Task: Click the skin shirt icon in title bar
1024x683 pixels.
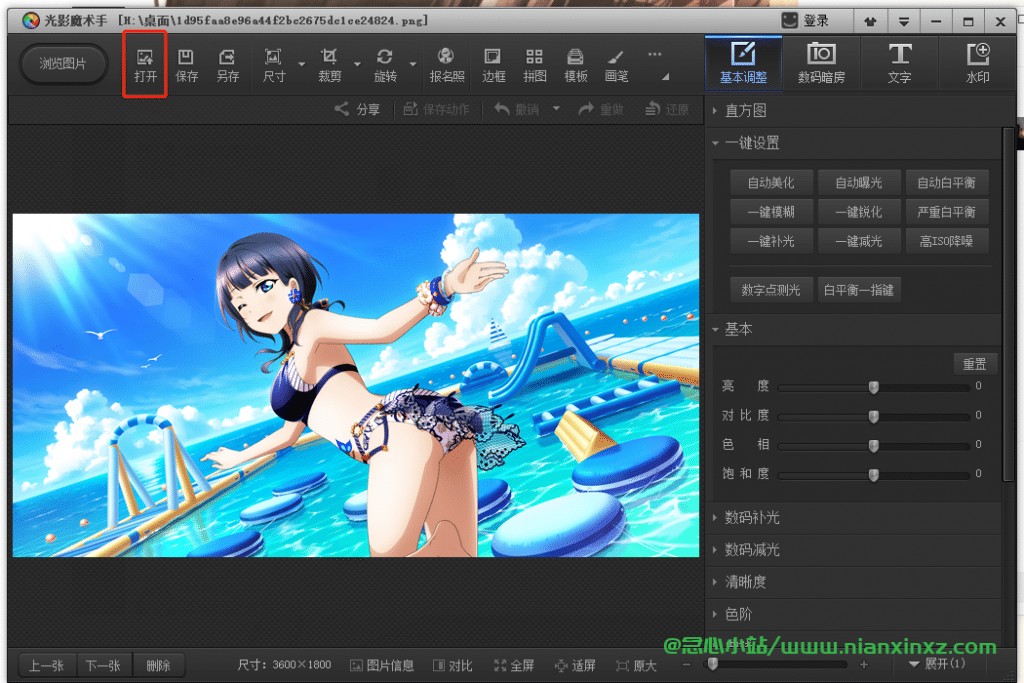Action: click(x=871, y=22)
